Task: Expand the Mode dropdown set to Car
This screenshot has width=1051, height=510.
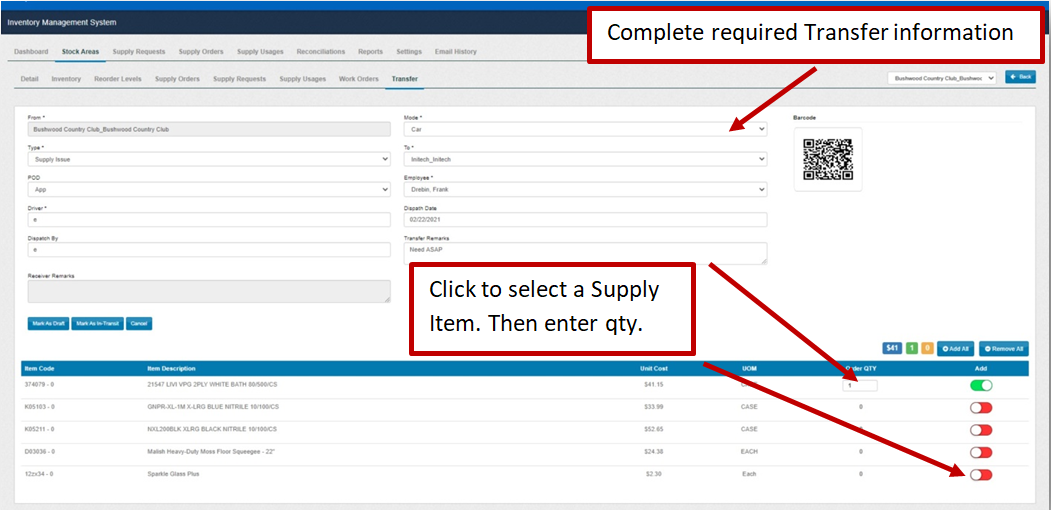Action: click(584, 129)
